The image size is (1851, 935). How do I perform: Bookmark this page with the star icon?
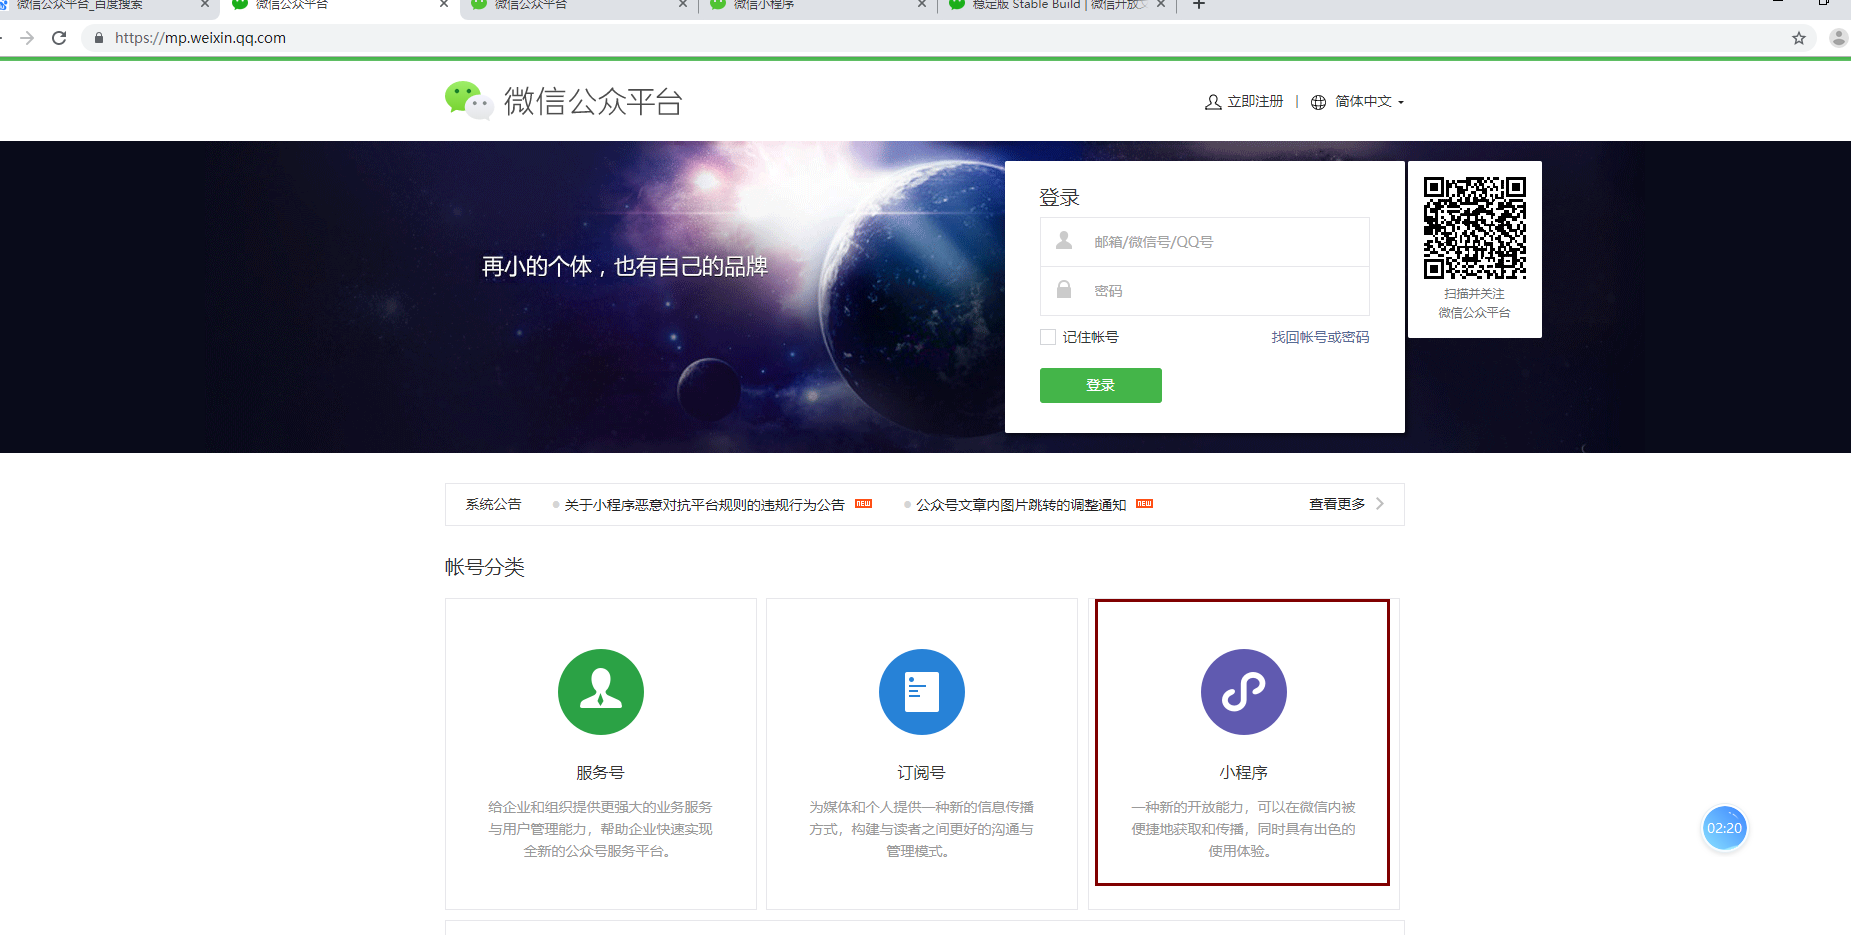coord(1799,38)
